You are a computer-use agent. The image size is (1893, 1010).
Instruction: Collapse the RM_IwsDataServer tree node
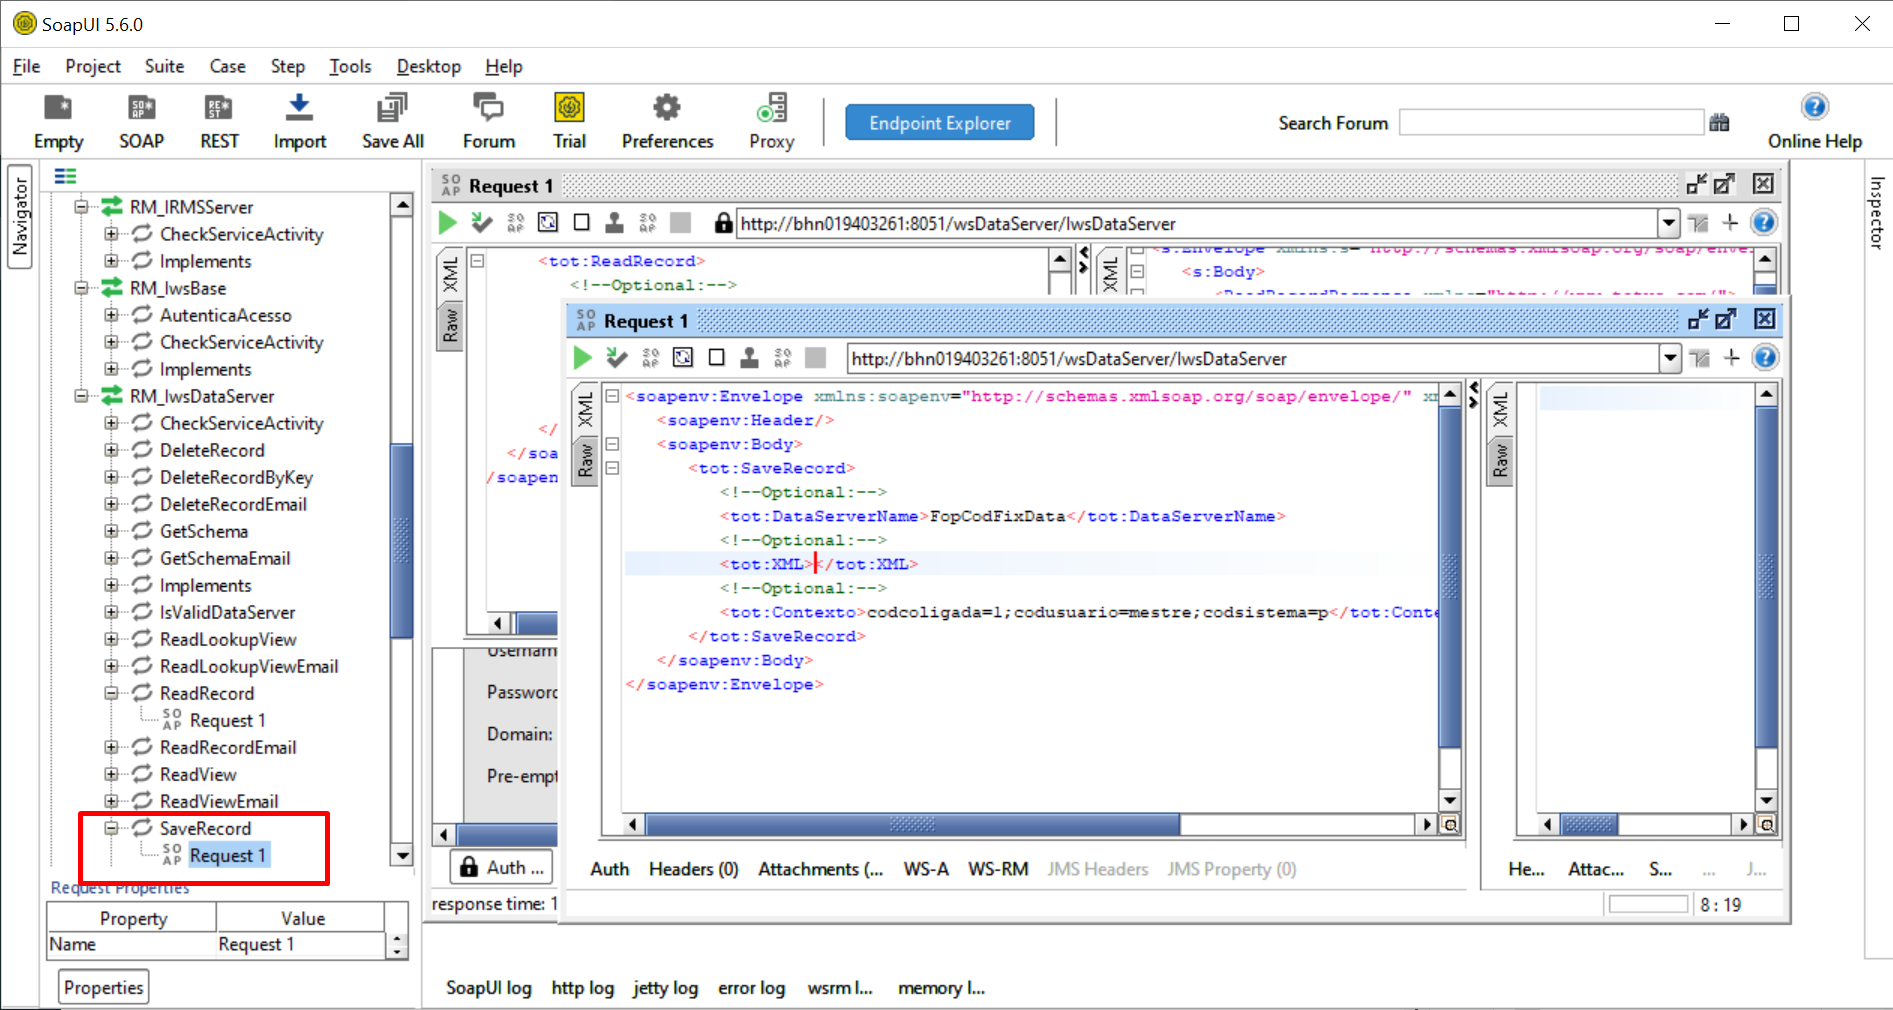click(81, 396)
